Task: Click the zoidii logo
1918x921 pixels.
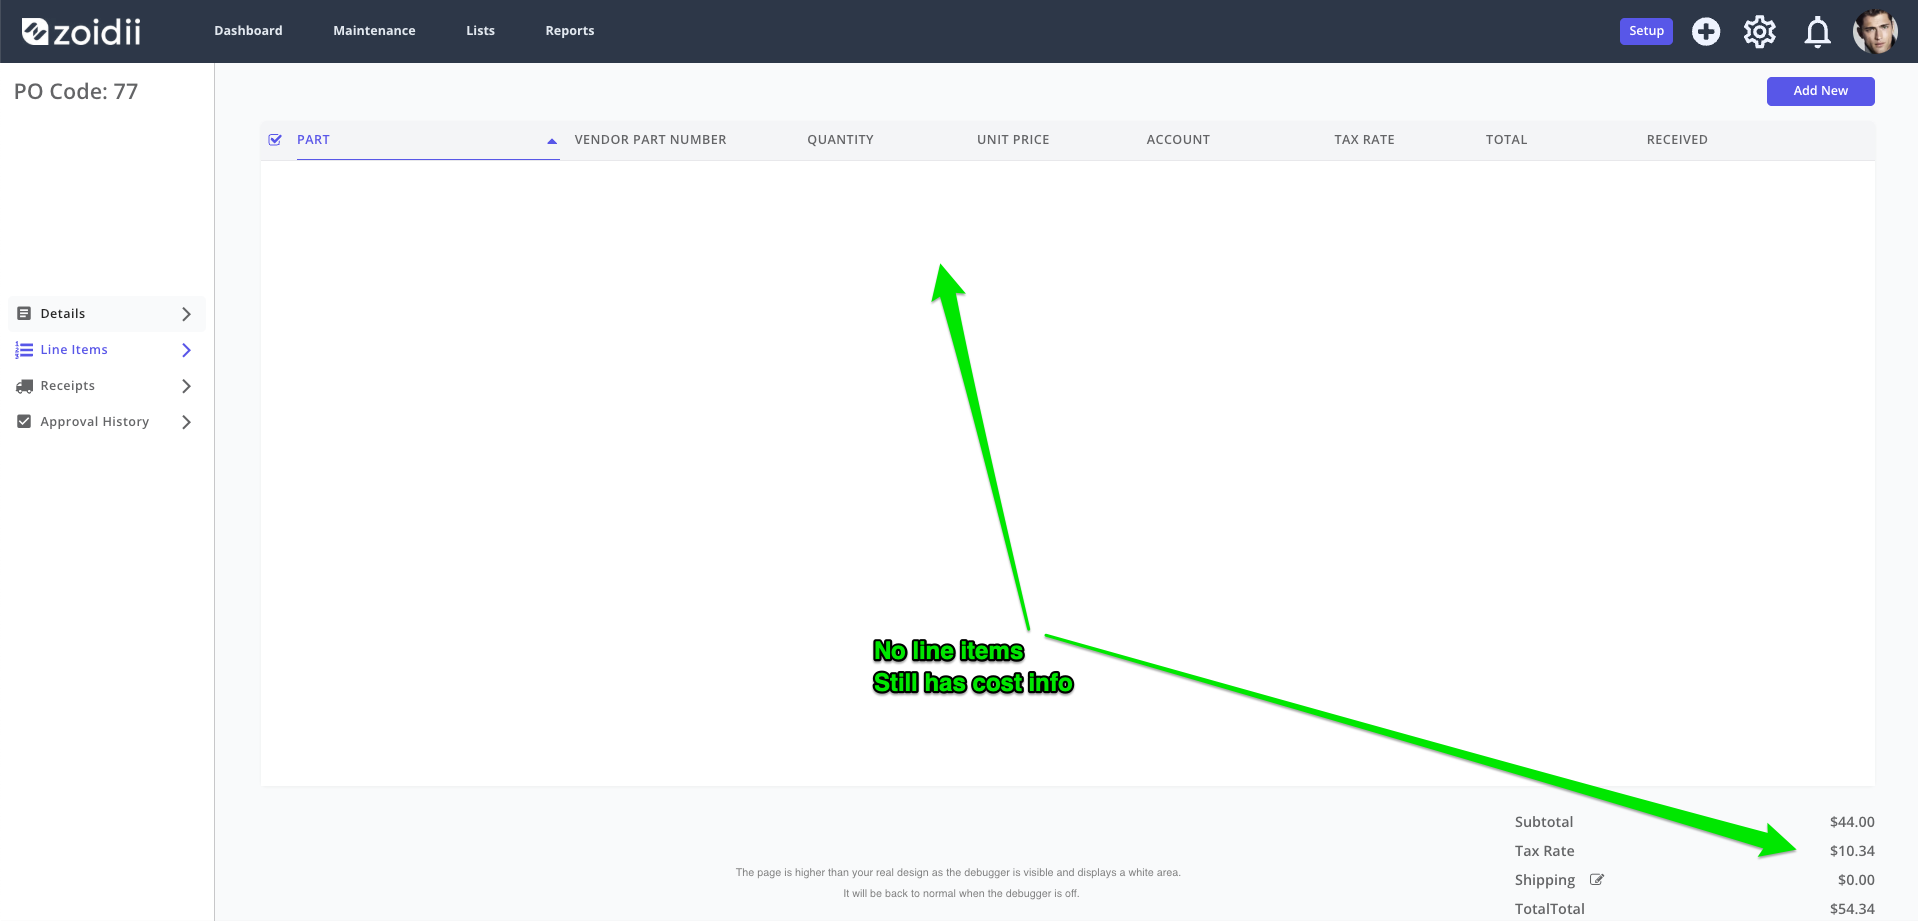Action: click(x=81, y=32)
